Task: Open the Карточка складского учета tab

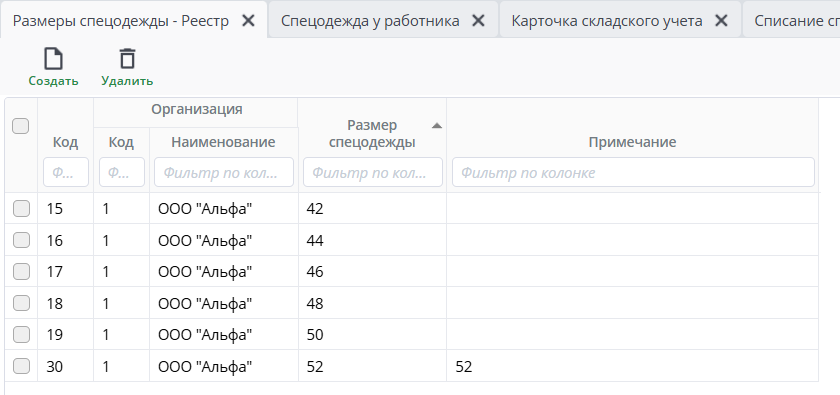Action: click(606, 21)
